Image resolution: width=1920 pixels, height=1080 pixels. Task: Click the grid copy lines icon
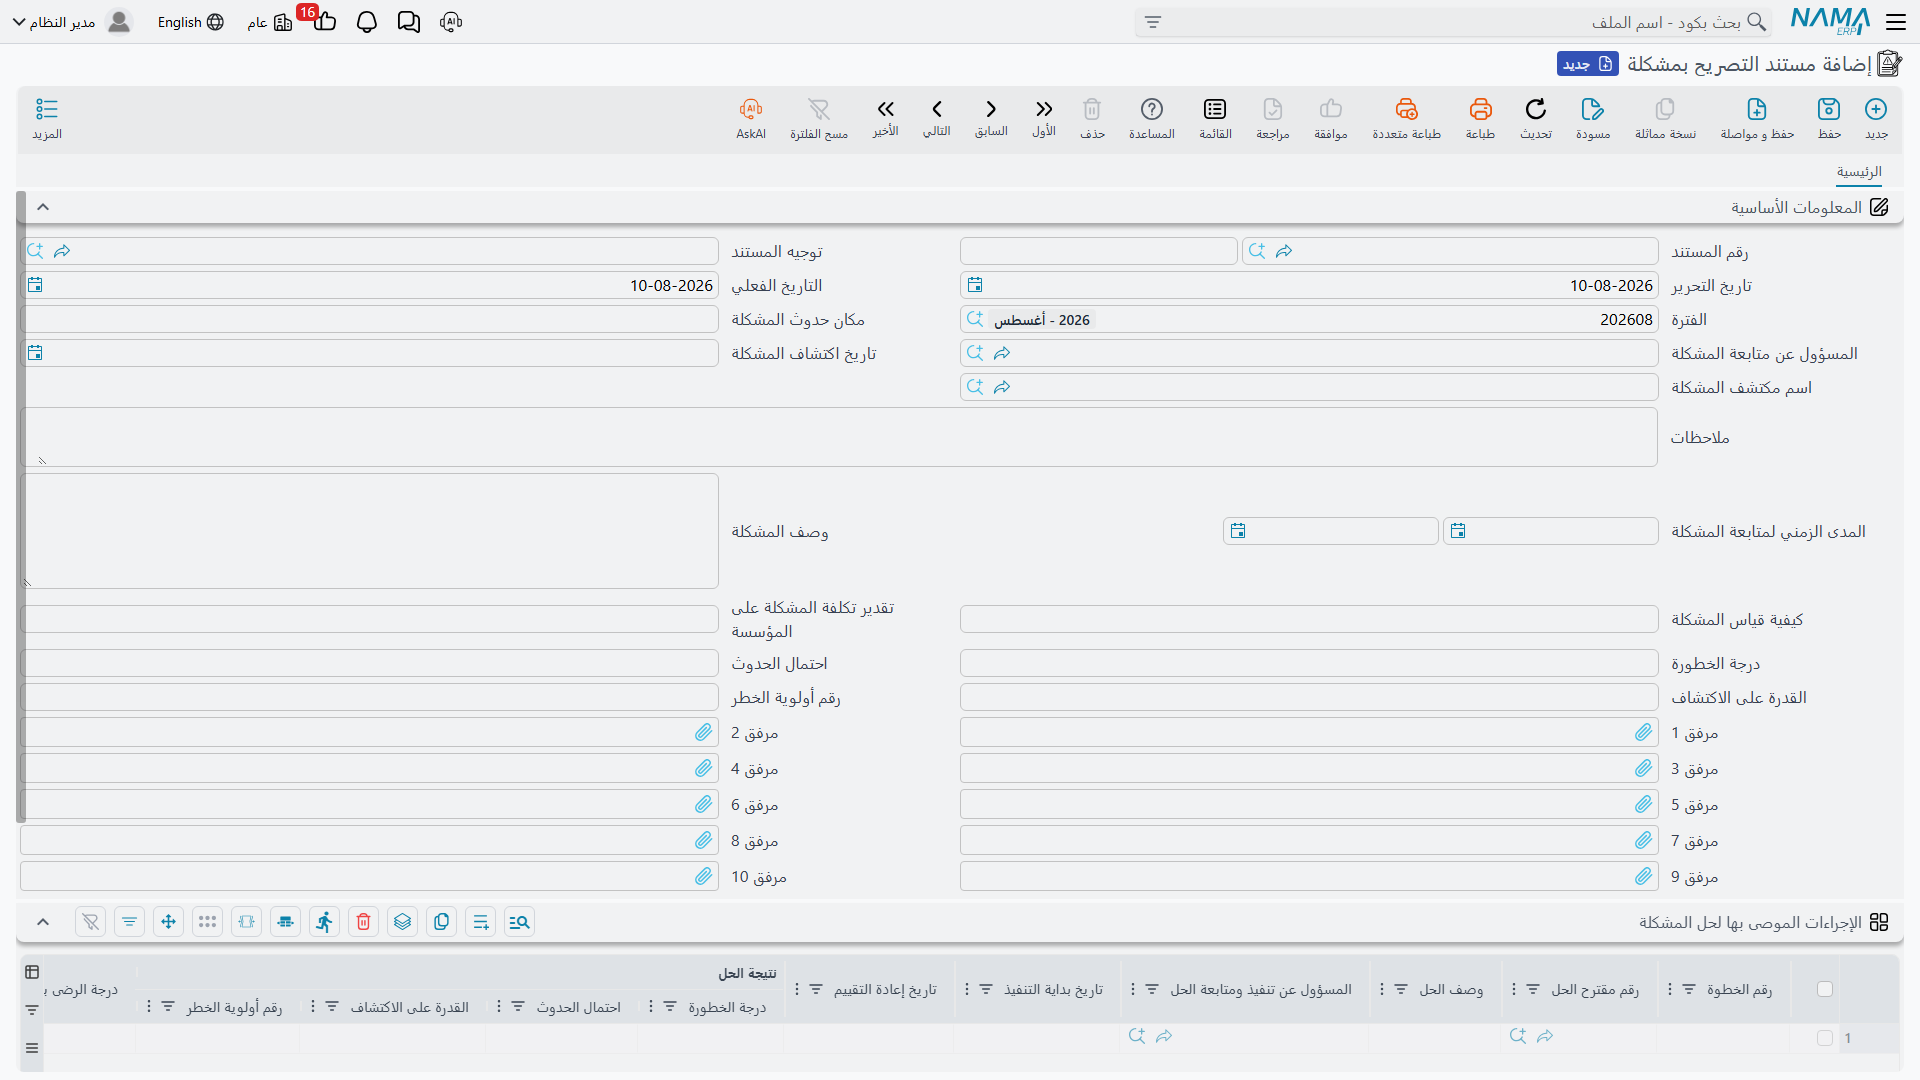(x=441, y=922)
